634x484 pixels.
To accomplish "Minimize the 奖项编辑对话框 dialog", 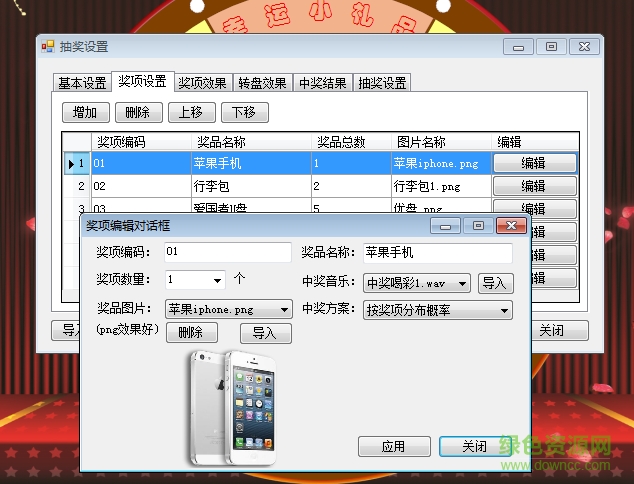I will click(446, 225).
